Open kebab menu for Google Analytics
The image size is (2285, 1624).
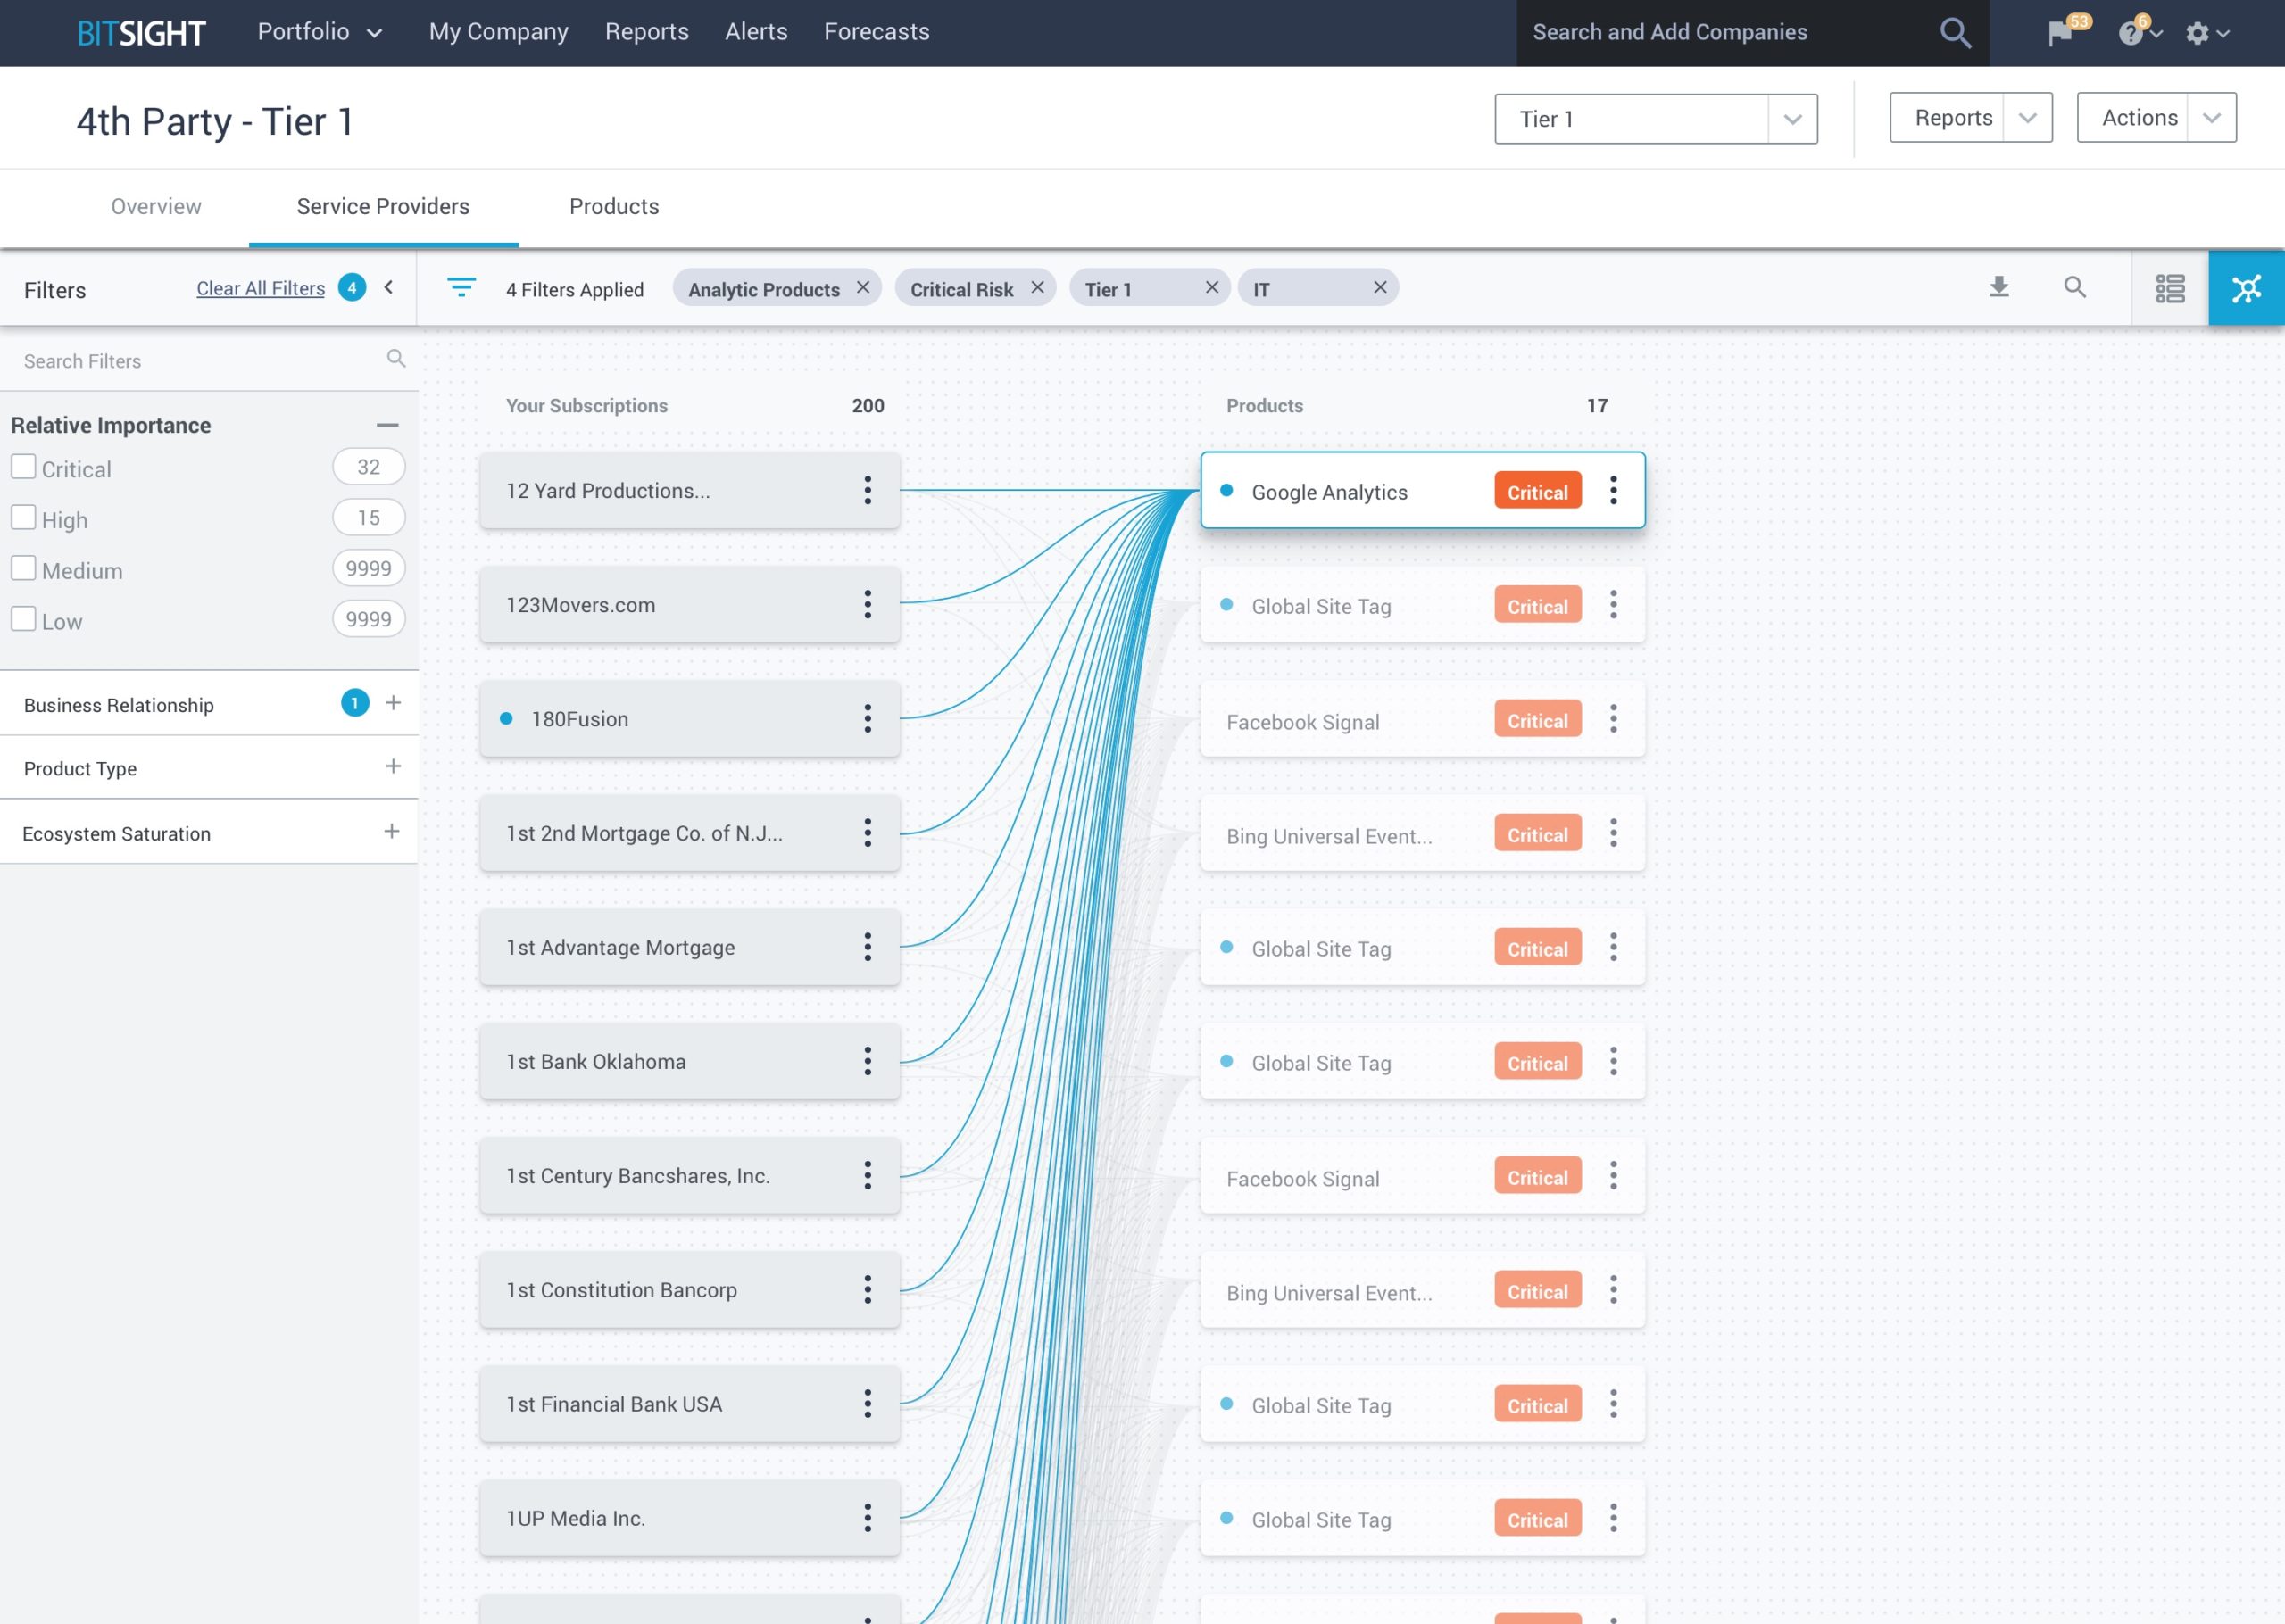tap(1613, 490)
